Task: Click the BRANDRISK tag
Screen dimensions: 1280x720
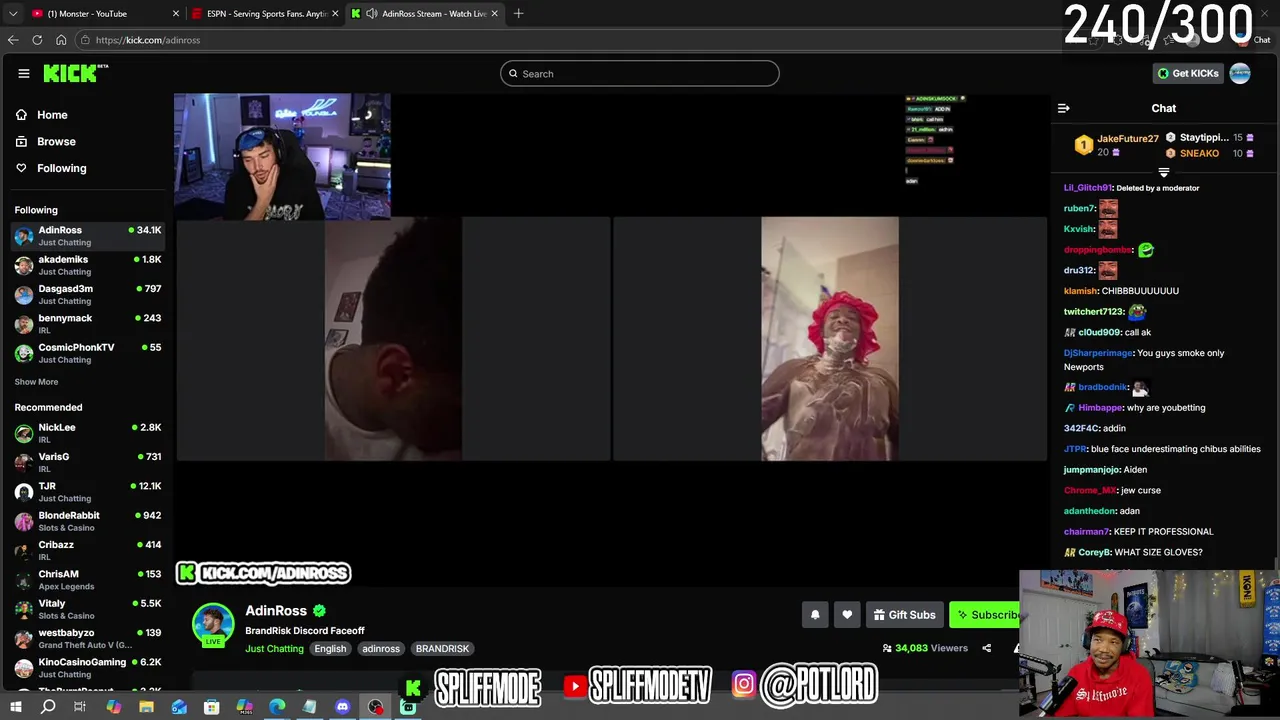Action: click(x=442, y=649)
